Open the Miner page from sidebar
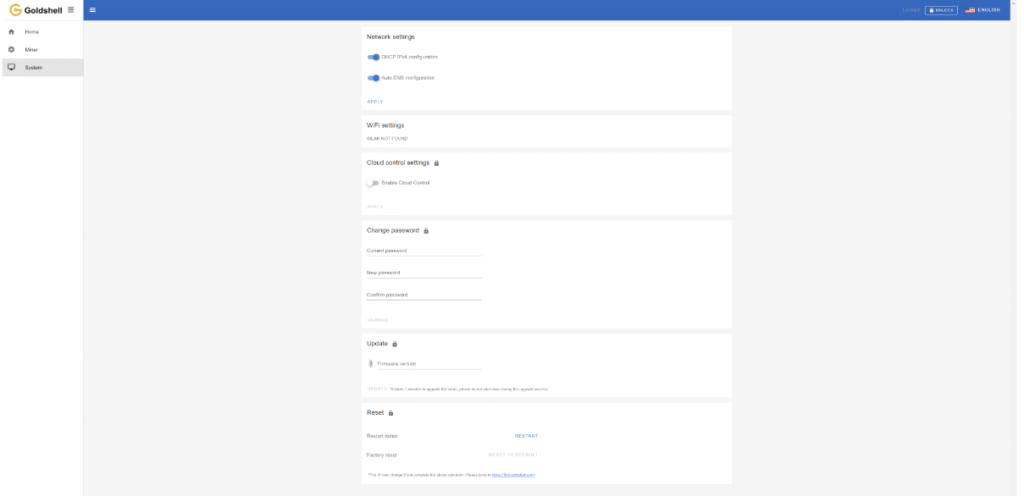Viewport: 1024px width, 496px height. tap(32, 49)
